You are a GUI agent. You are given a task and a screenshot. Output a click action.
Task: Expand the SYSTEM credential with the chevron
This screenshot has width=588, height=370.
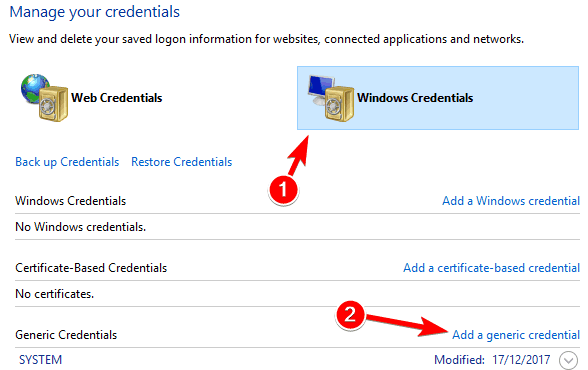tap(568, 360)
